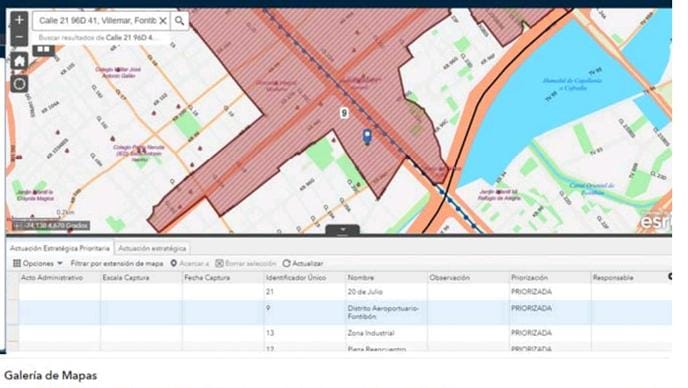The height and width of the screenshot is (388, 688).
Task: Find my location on the map
Action: (19, 83)
